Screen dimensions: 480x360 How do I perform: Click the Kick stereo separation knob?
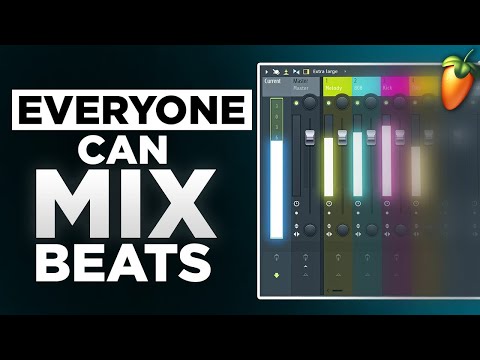coord(401,229)
